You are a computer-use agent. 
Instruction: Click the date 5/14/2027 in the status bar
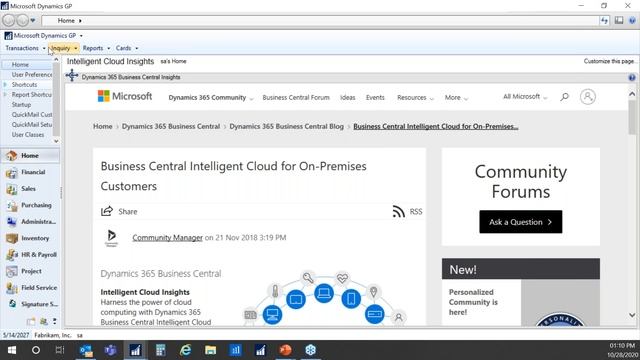pyautogui.click(x=16, y=335)
